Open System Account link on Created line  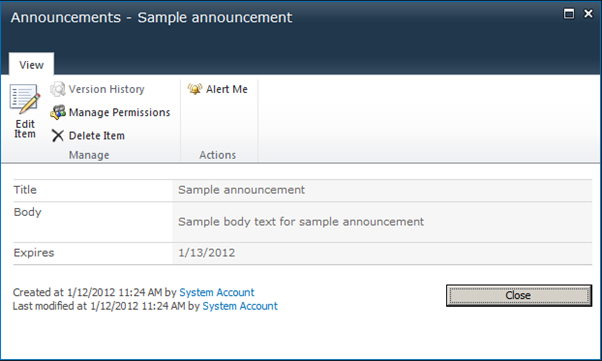click(x=217, y=292)
